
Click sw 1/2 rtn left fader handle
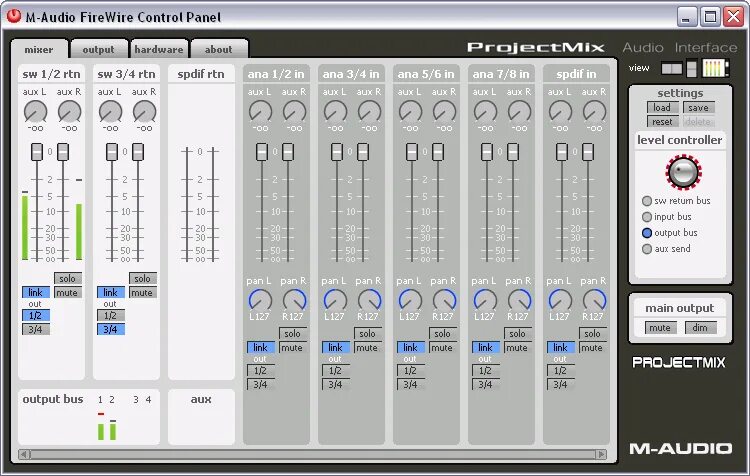pos(37,152)
